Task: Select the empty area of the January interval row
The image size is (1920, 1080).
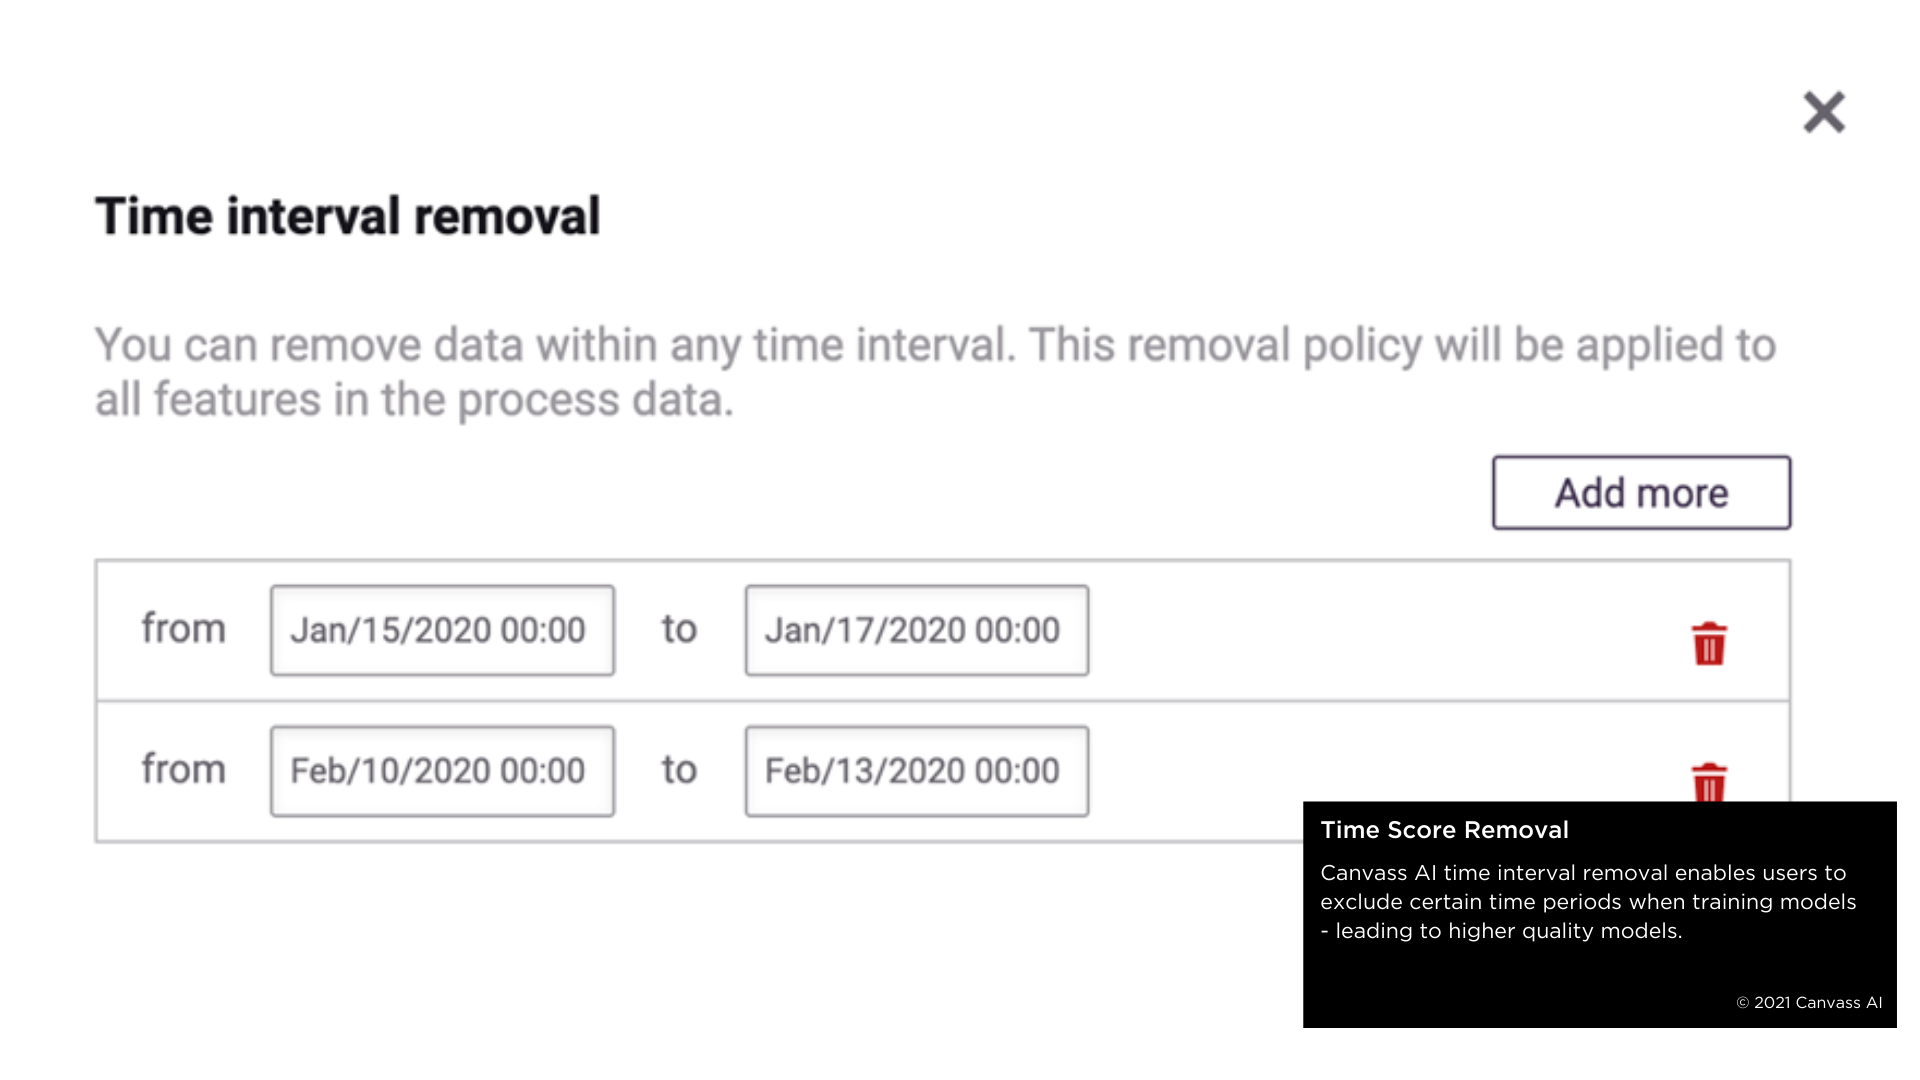Action: coord(1380,631)
